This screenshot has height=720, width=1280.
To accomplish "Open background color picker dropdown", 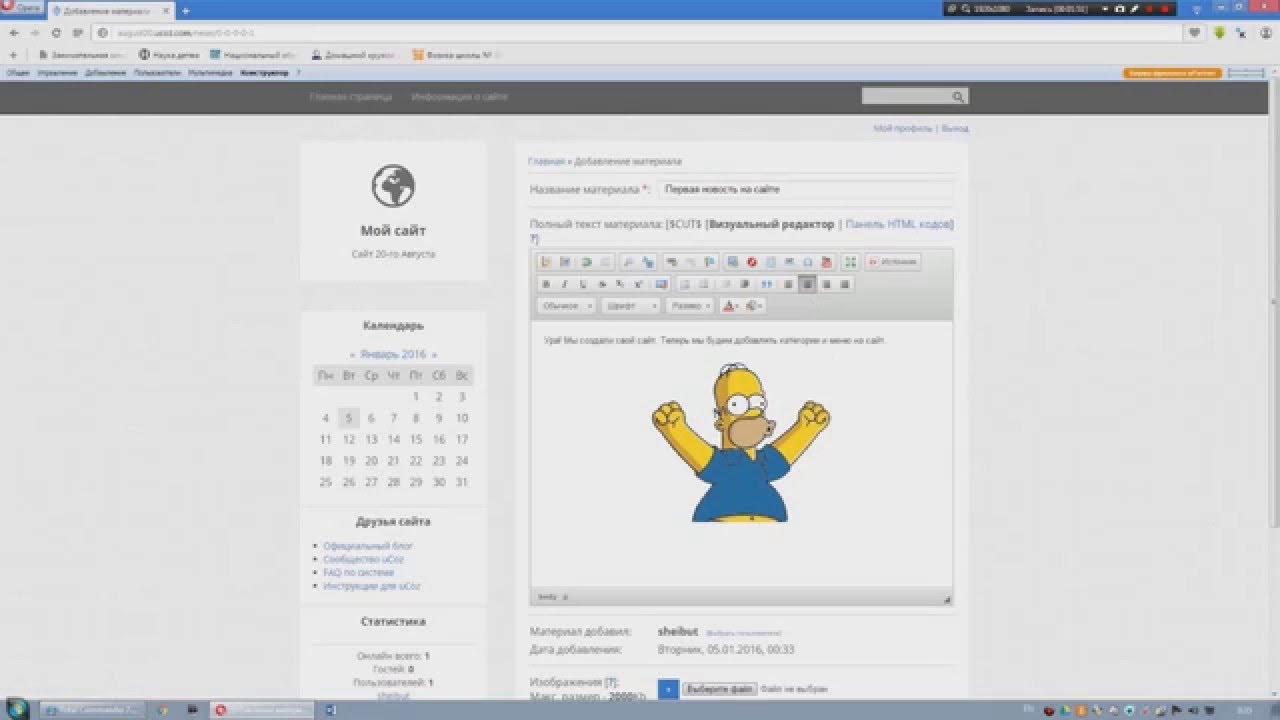I will pyautogui.click(x=754, y=306).
